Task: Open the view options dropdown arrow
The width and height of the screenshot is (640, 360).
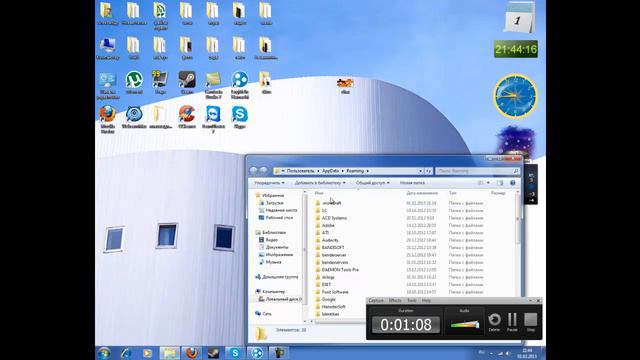Action: tap(489, 183)
